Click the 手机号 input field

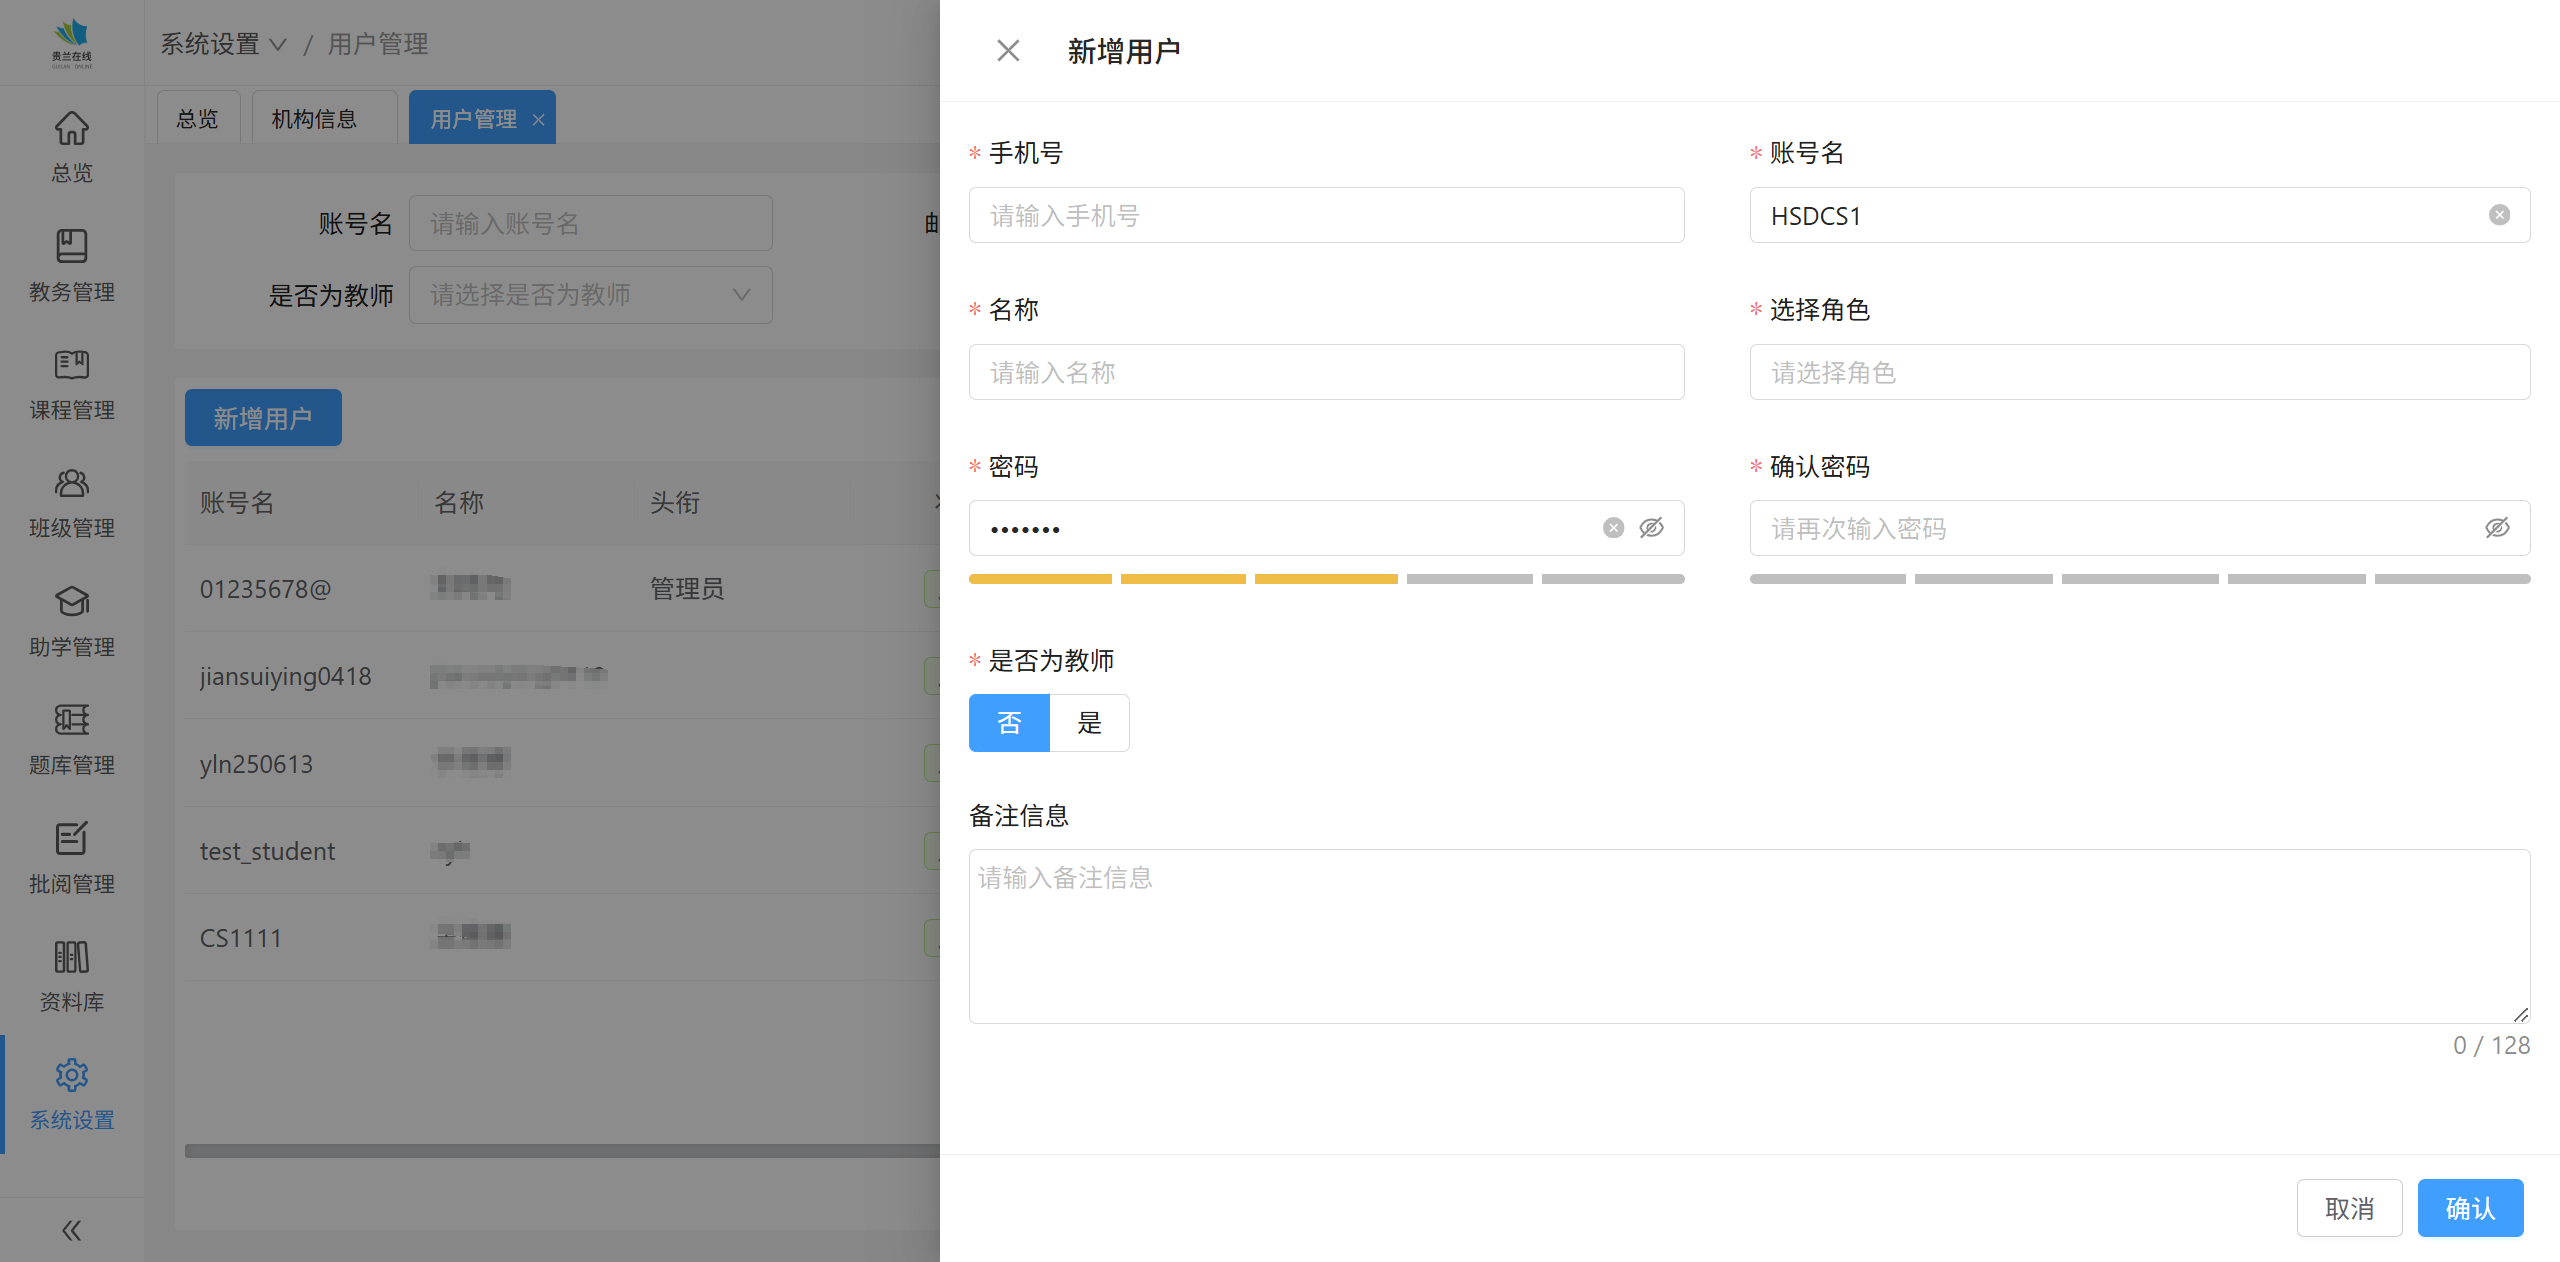[1325, 215]
